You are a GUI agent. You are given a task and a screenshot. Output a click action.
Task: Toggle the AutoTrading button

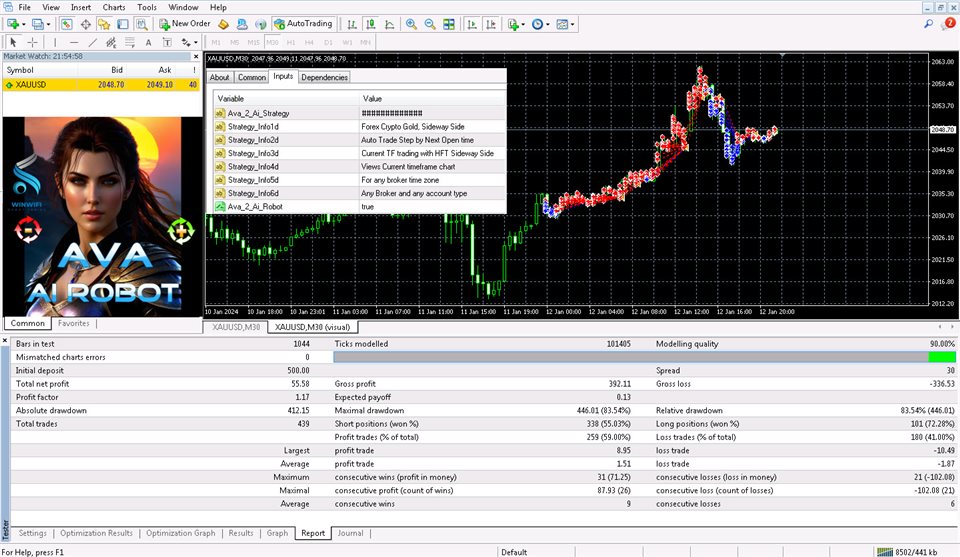click(x=303, y=24)
